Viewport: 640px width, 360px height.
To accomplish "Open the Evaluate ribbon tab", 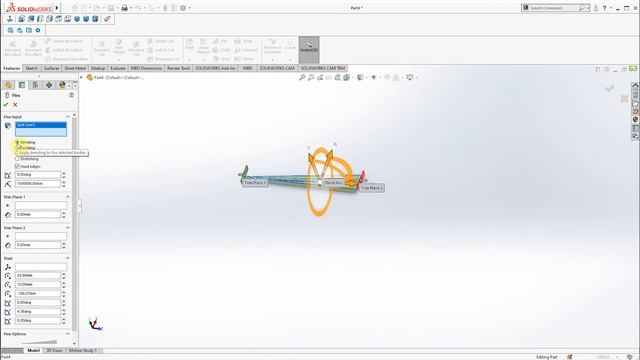I will (118, 68).
